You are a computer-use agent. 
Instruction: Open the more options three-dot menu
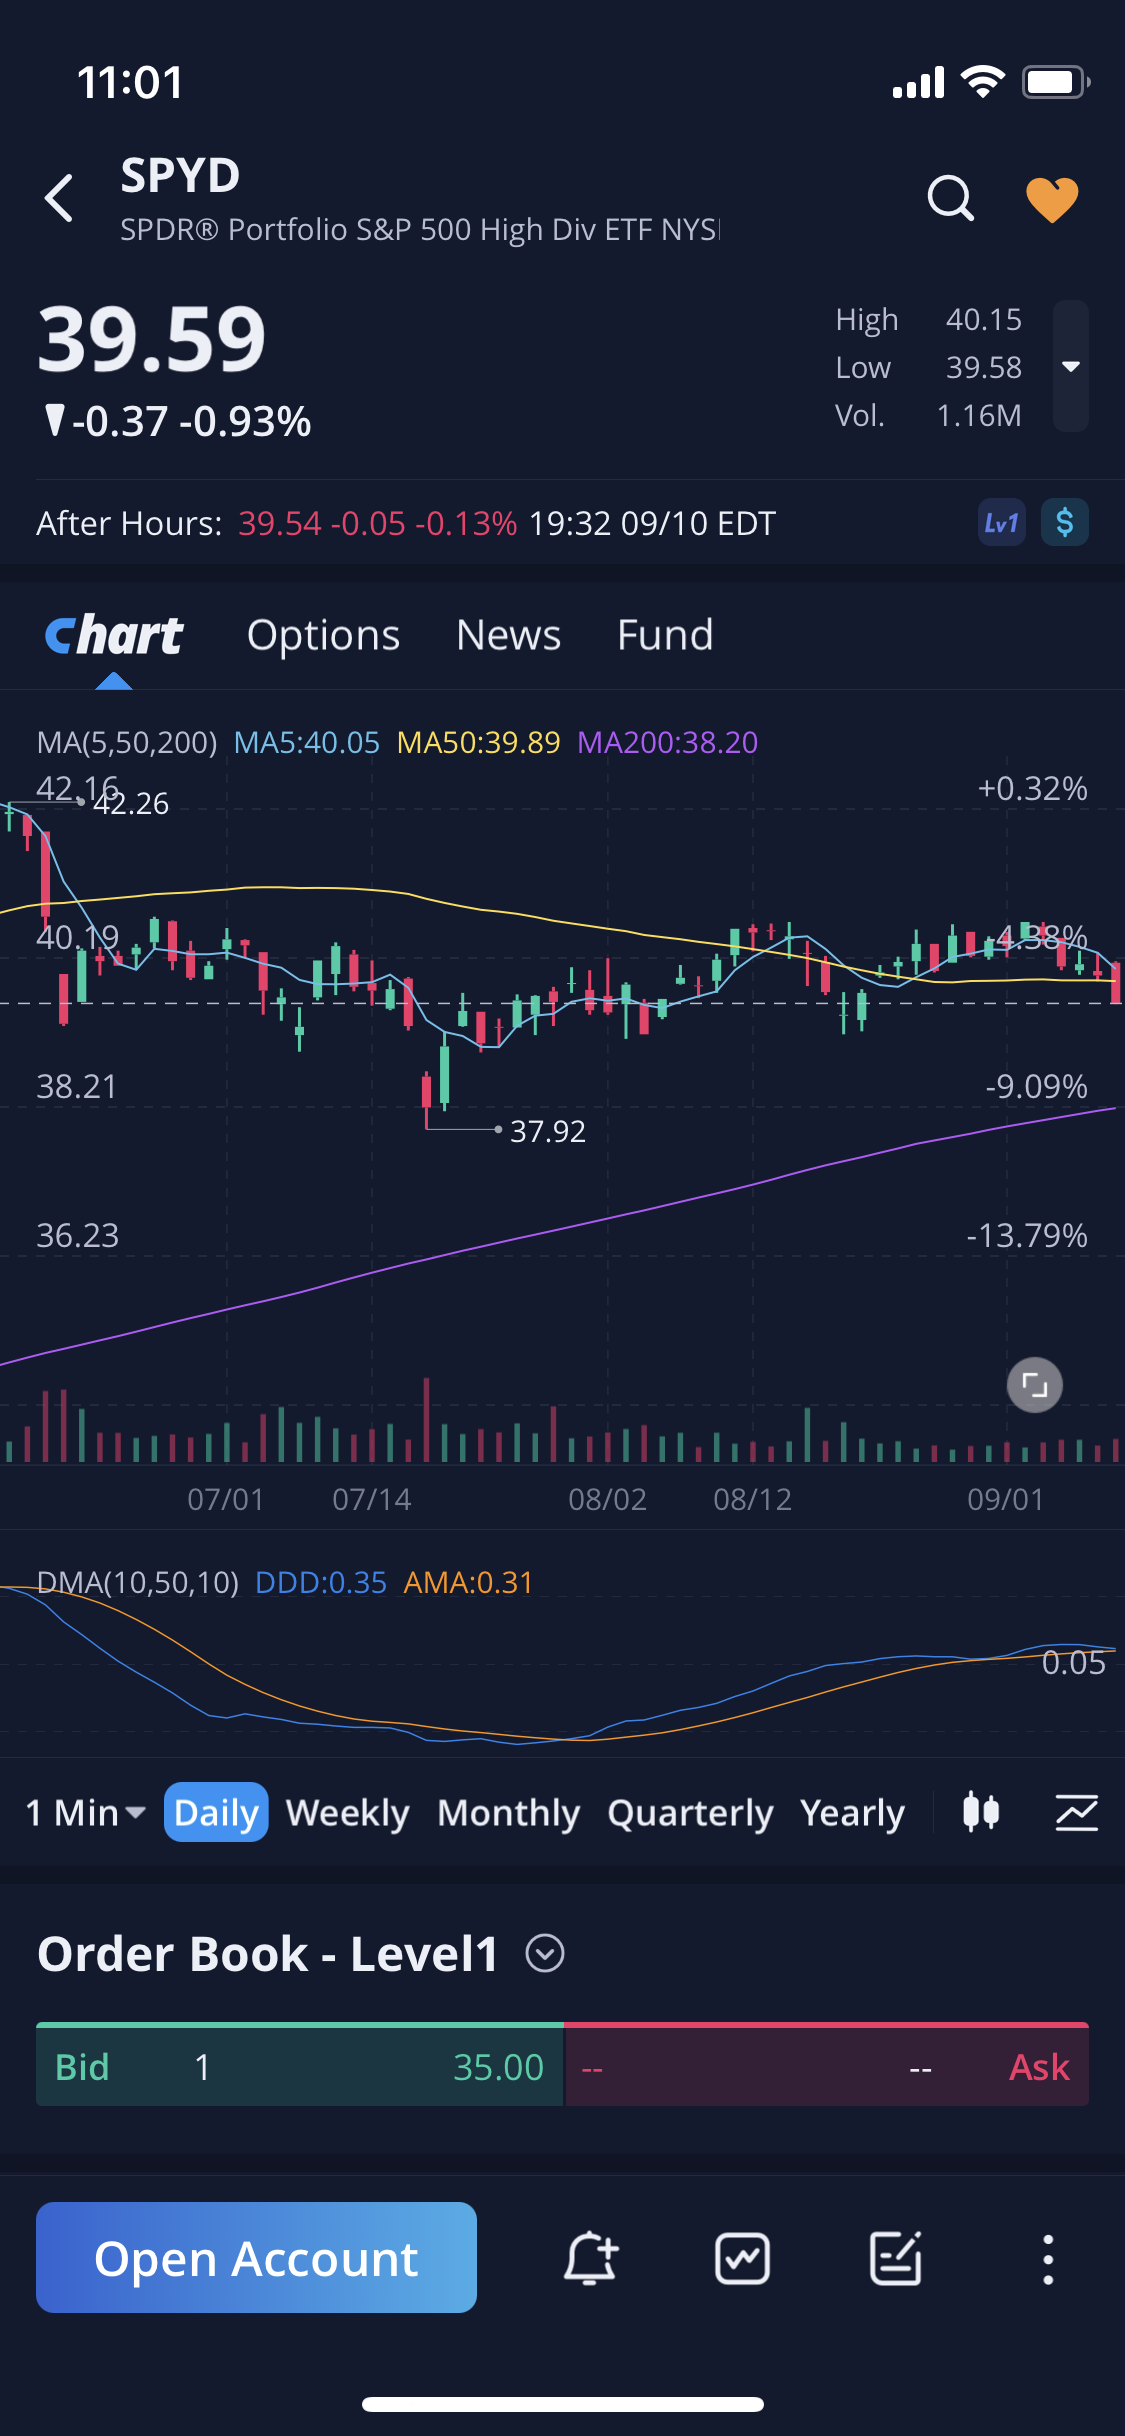coord(1048,2259)
